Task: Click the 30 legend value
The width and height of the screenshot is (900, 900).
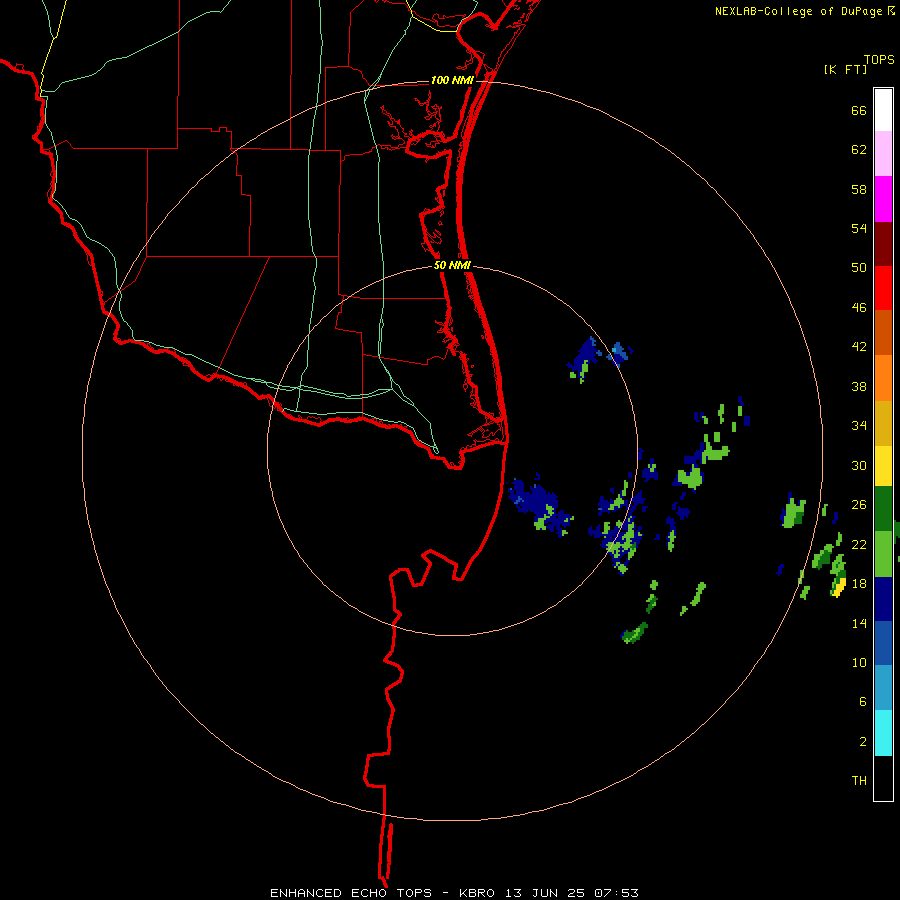Action: point(859,465)
